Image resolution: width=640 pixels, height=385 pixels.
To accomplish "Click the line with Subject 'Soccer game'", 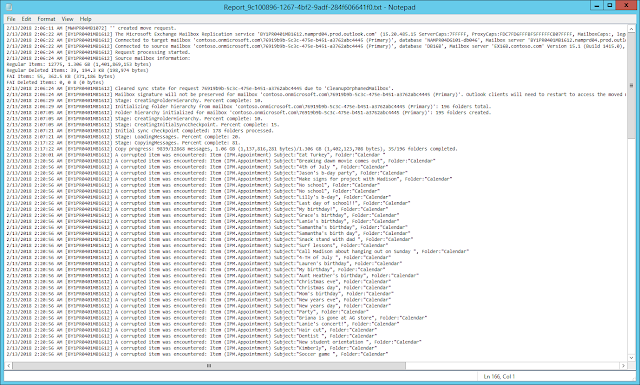I will (197, 354).
